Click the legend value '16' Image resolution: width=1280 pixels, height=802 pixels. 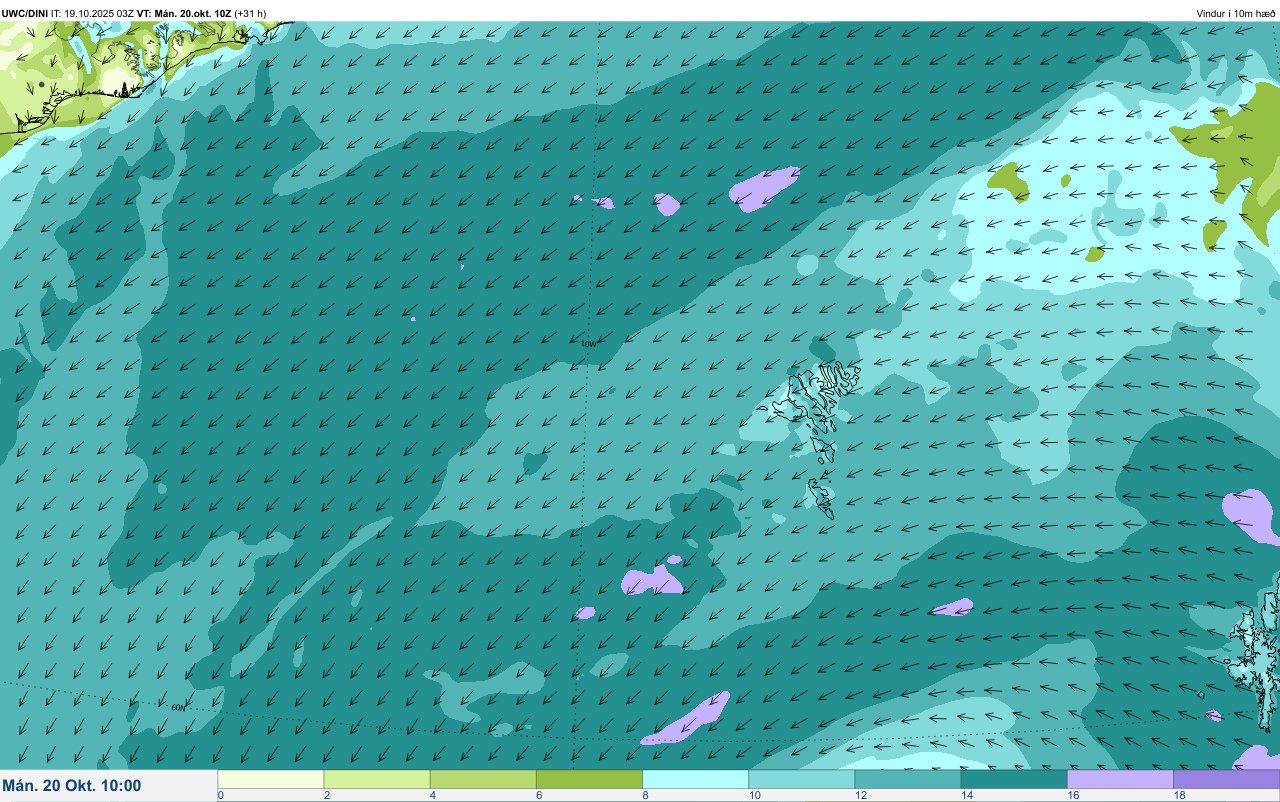1072,795
